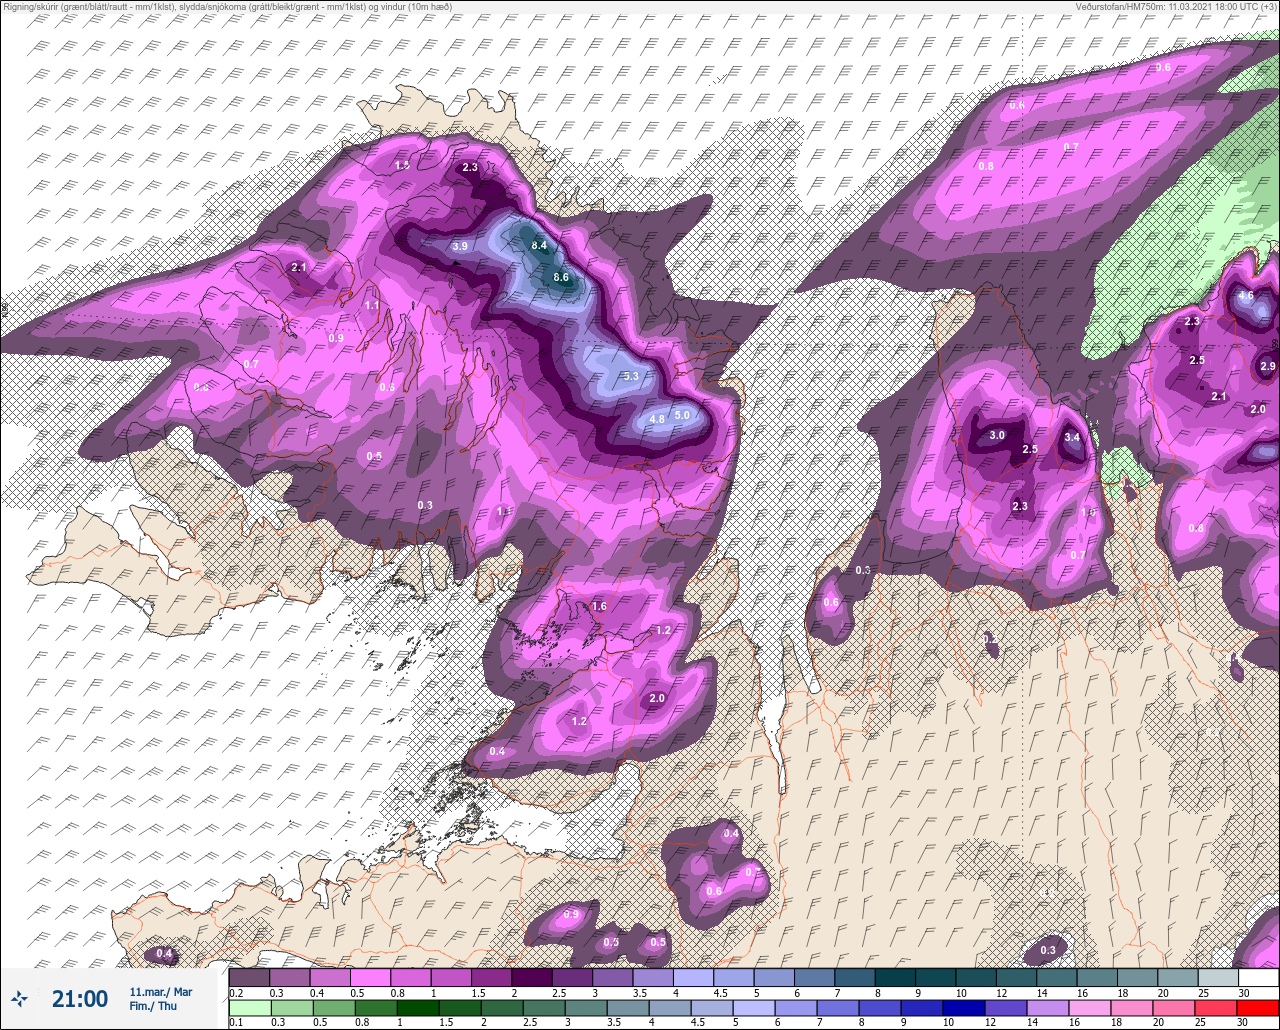Click the 3.4 value in the eastern region
Screen dimensions: 1280x1030
[x=1072, y=437]
